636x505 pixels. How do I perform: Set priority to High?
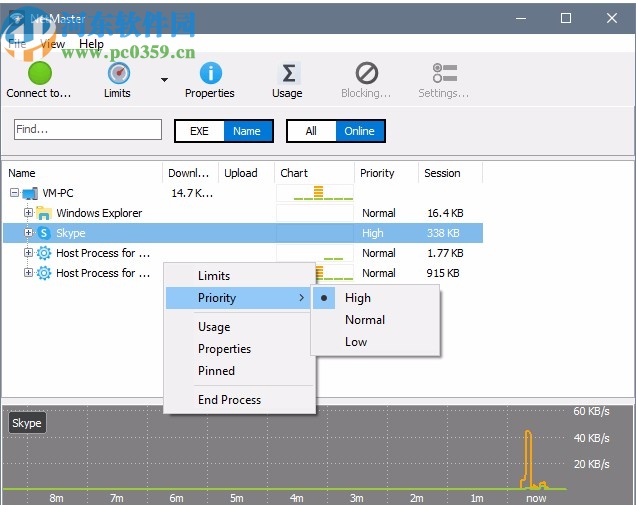pyautogui.click(x=375, y=298)
